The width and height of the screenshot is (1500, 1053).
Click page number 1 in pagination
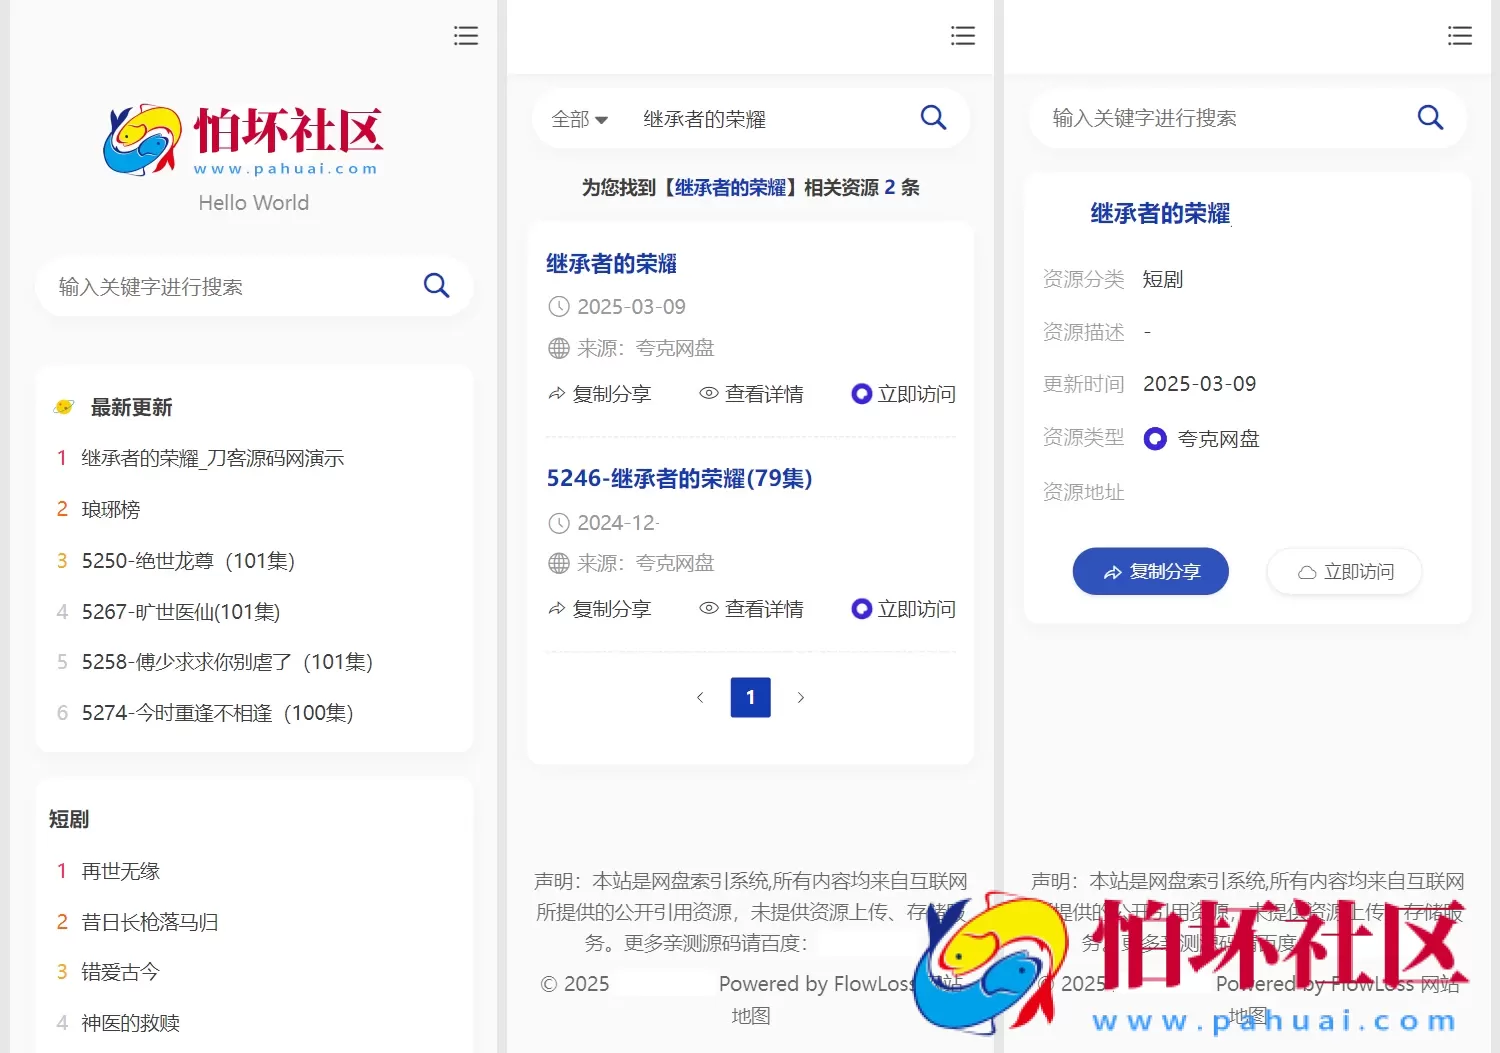(750, 697)
